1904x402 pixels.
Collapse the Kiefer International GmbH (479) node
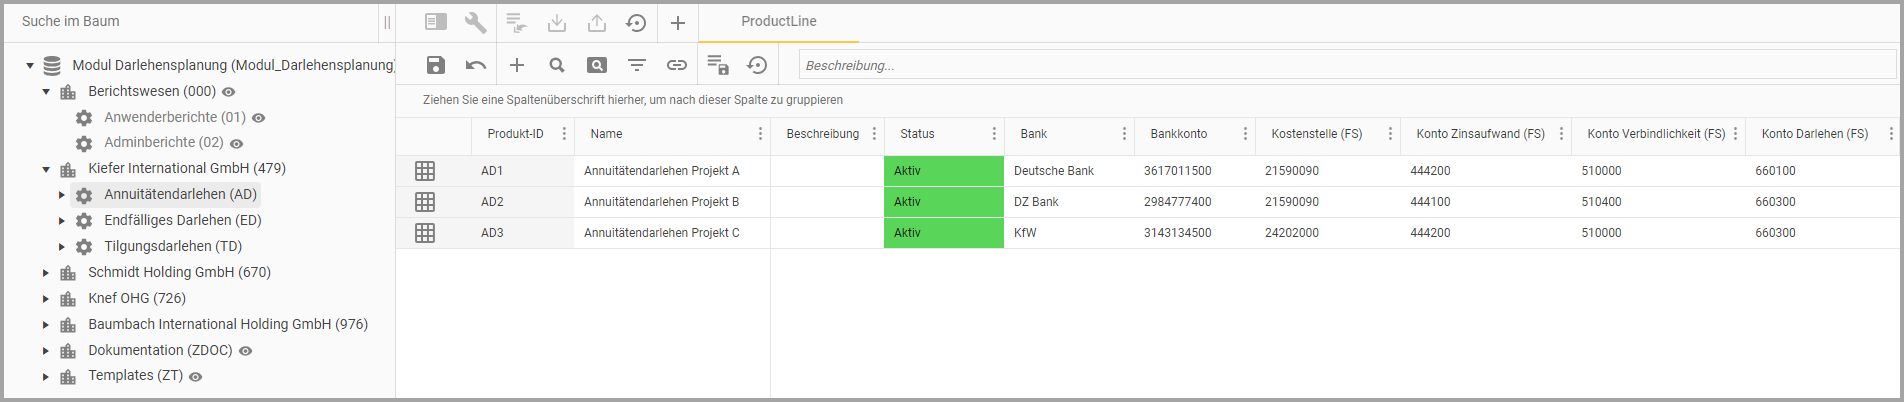[46, 169]
